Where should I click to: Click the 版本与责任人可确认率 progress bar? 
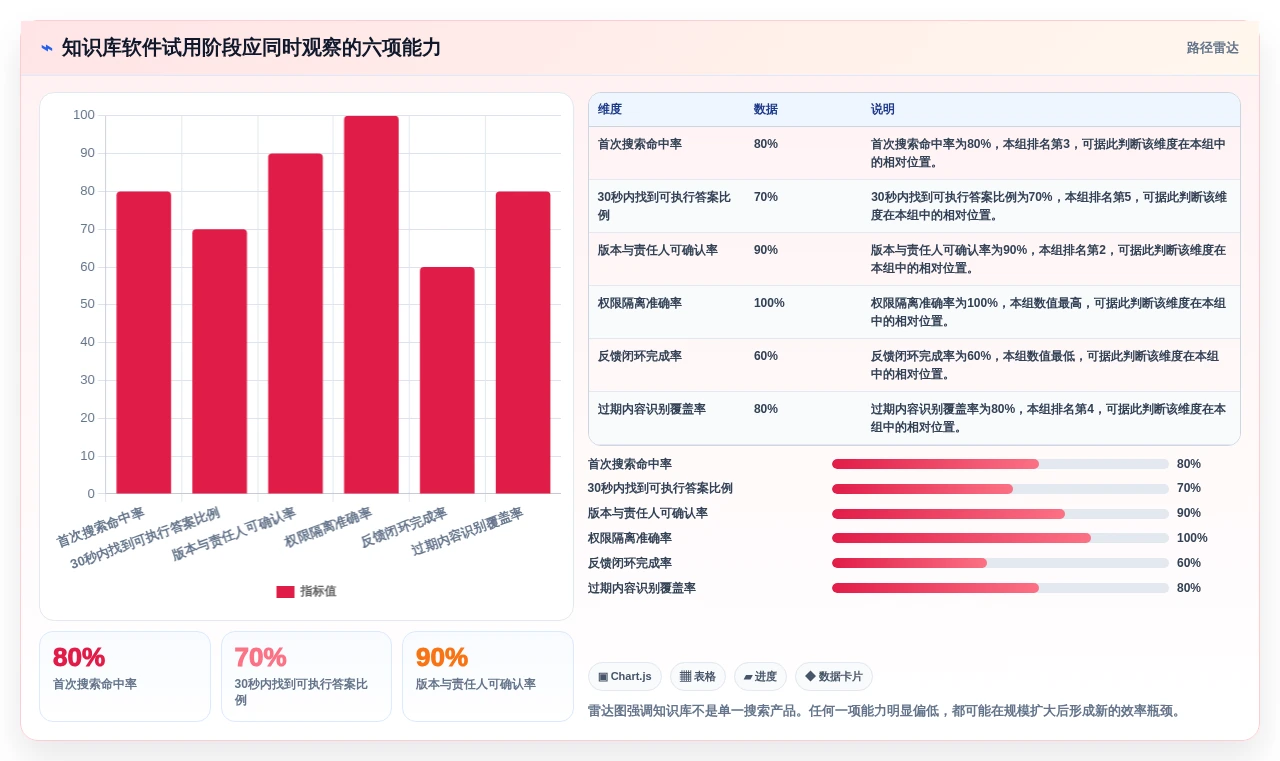coord(1000,513)
